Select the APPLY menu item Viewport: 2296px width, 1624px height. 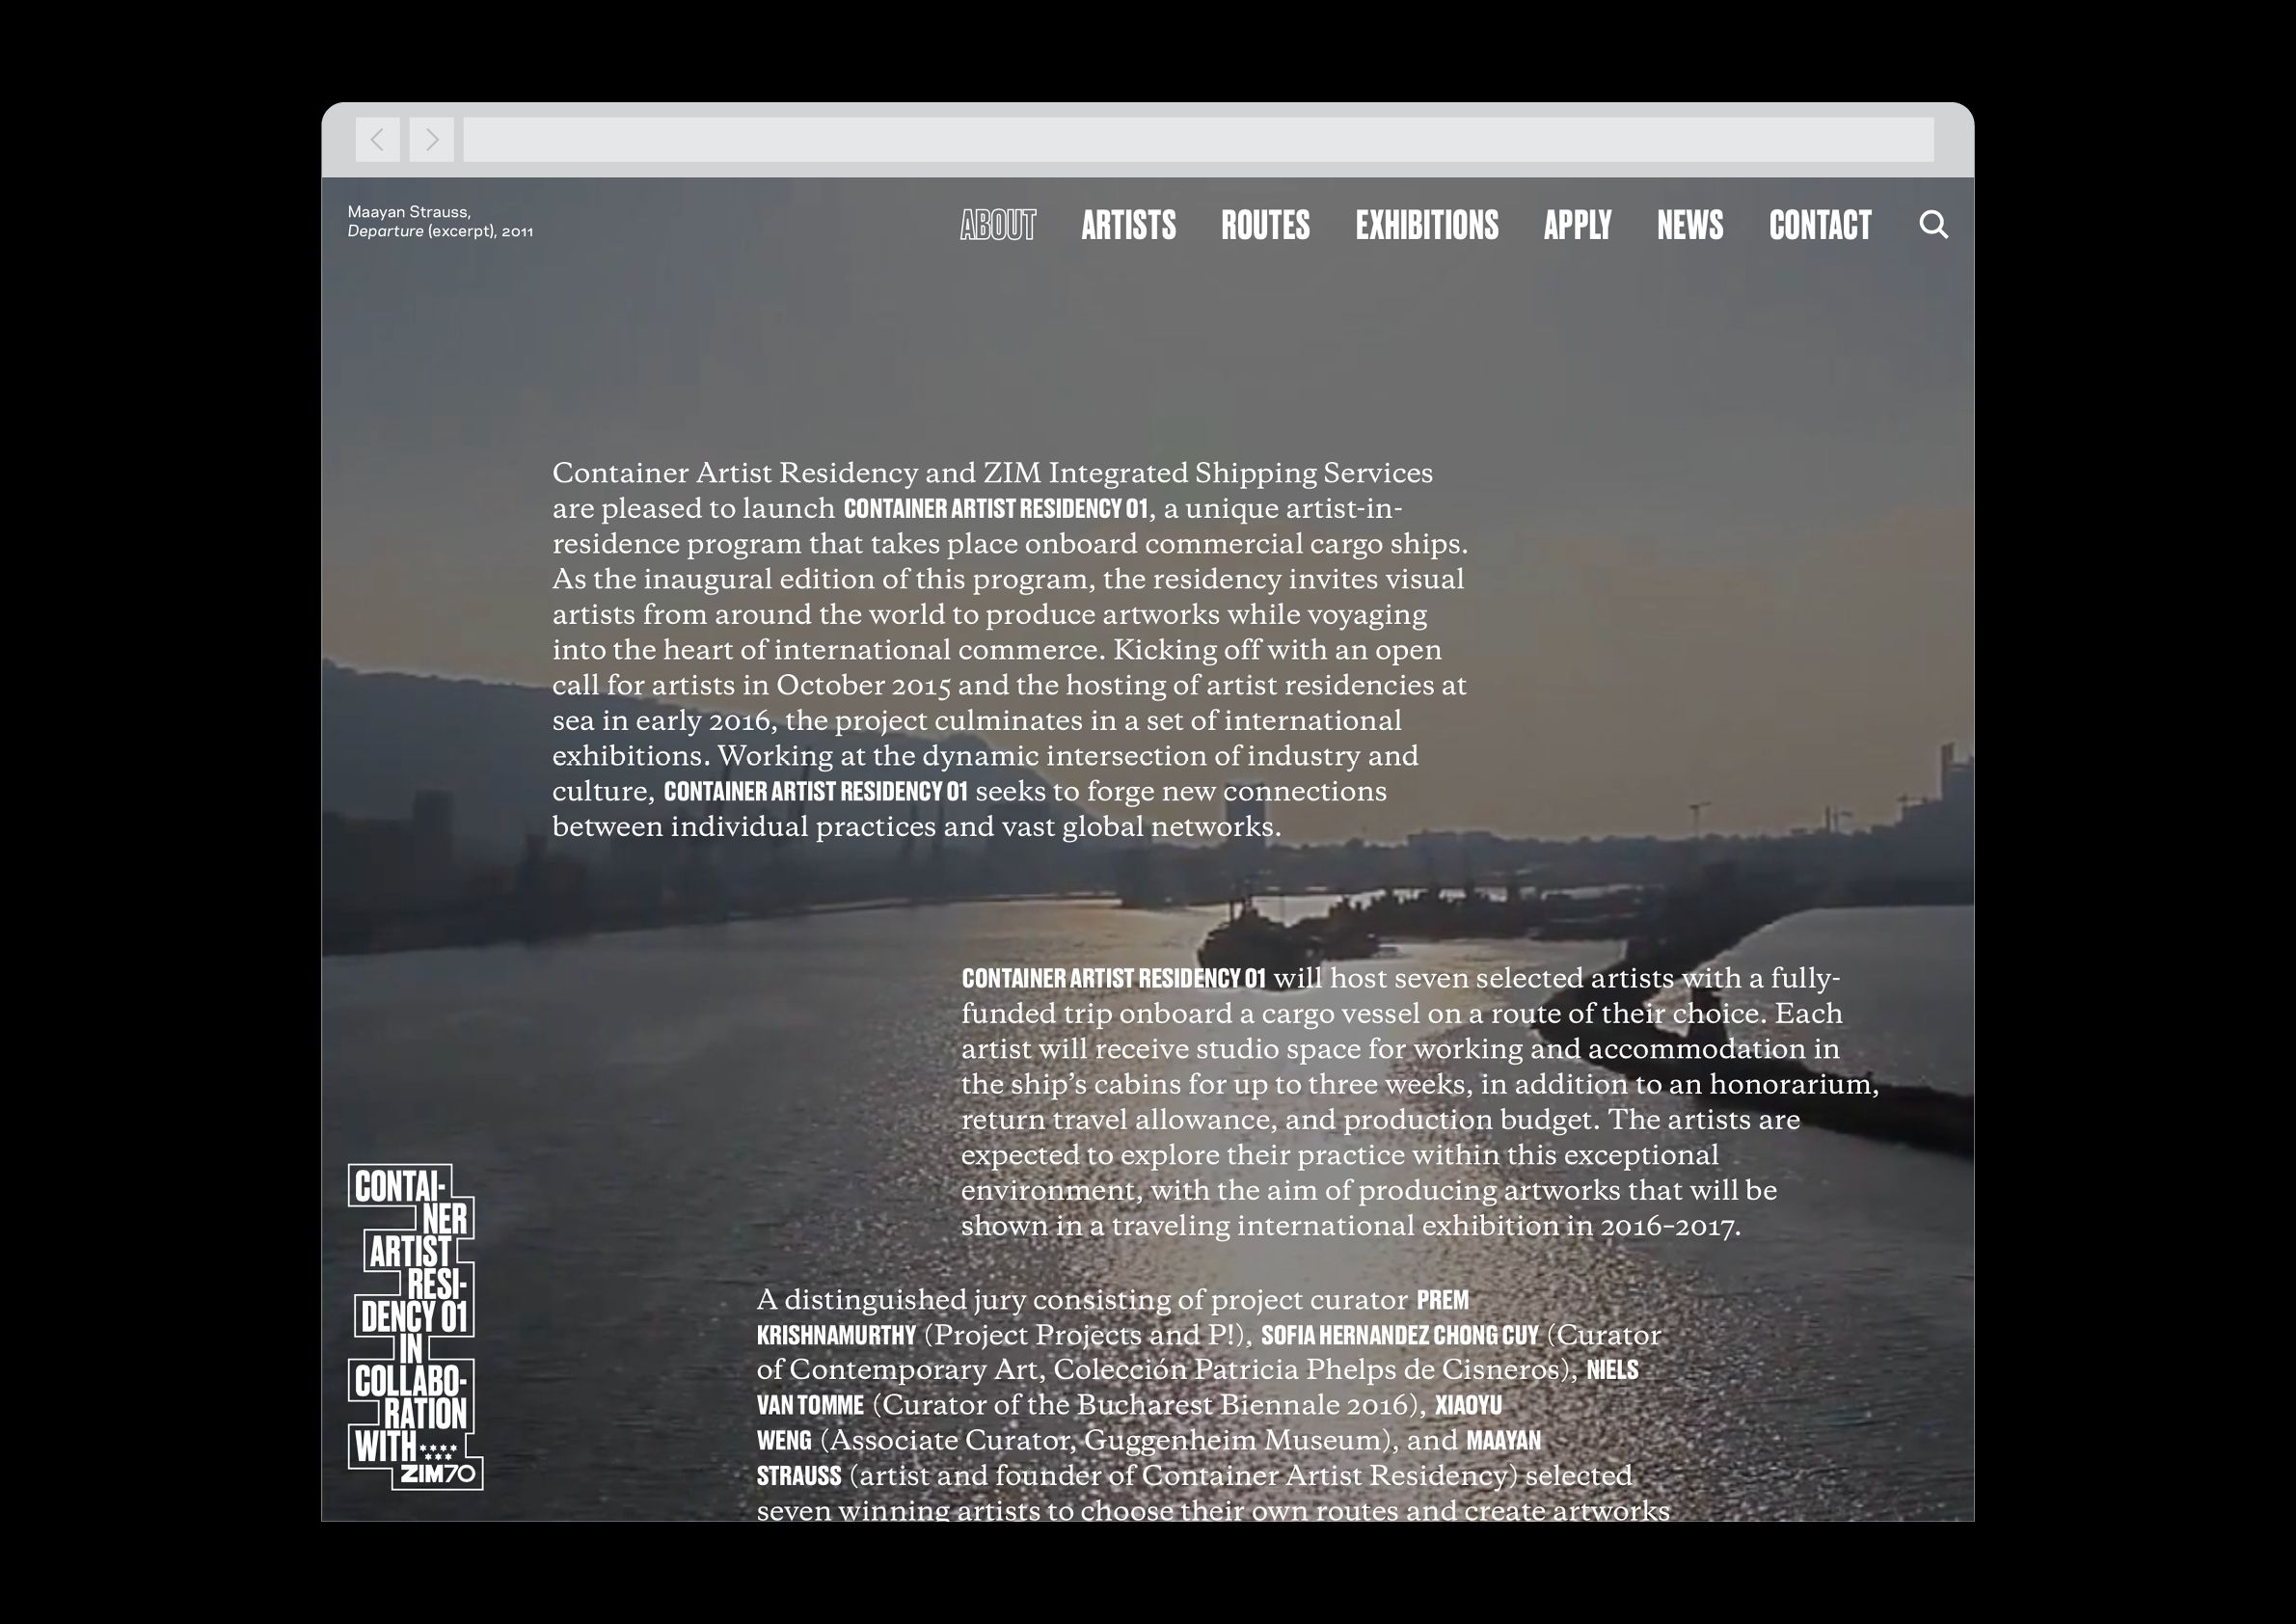point(1577,225)
